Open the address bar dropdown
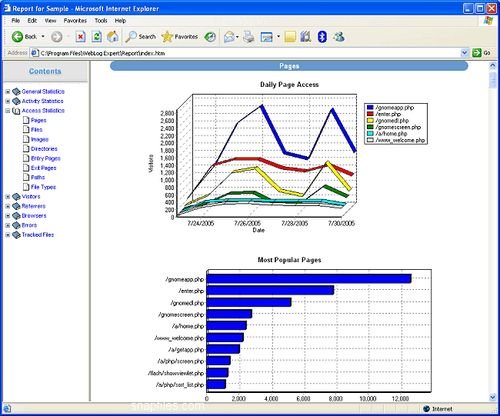The image size is (500, 416). click(464, 53)
